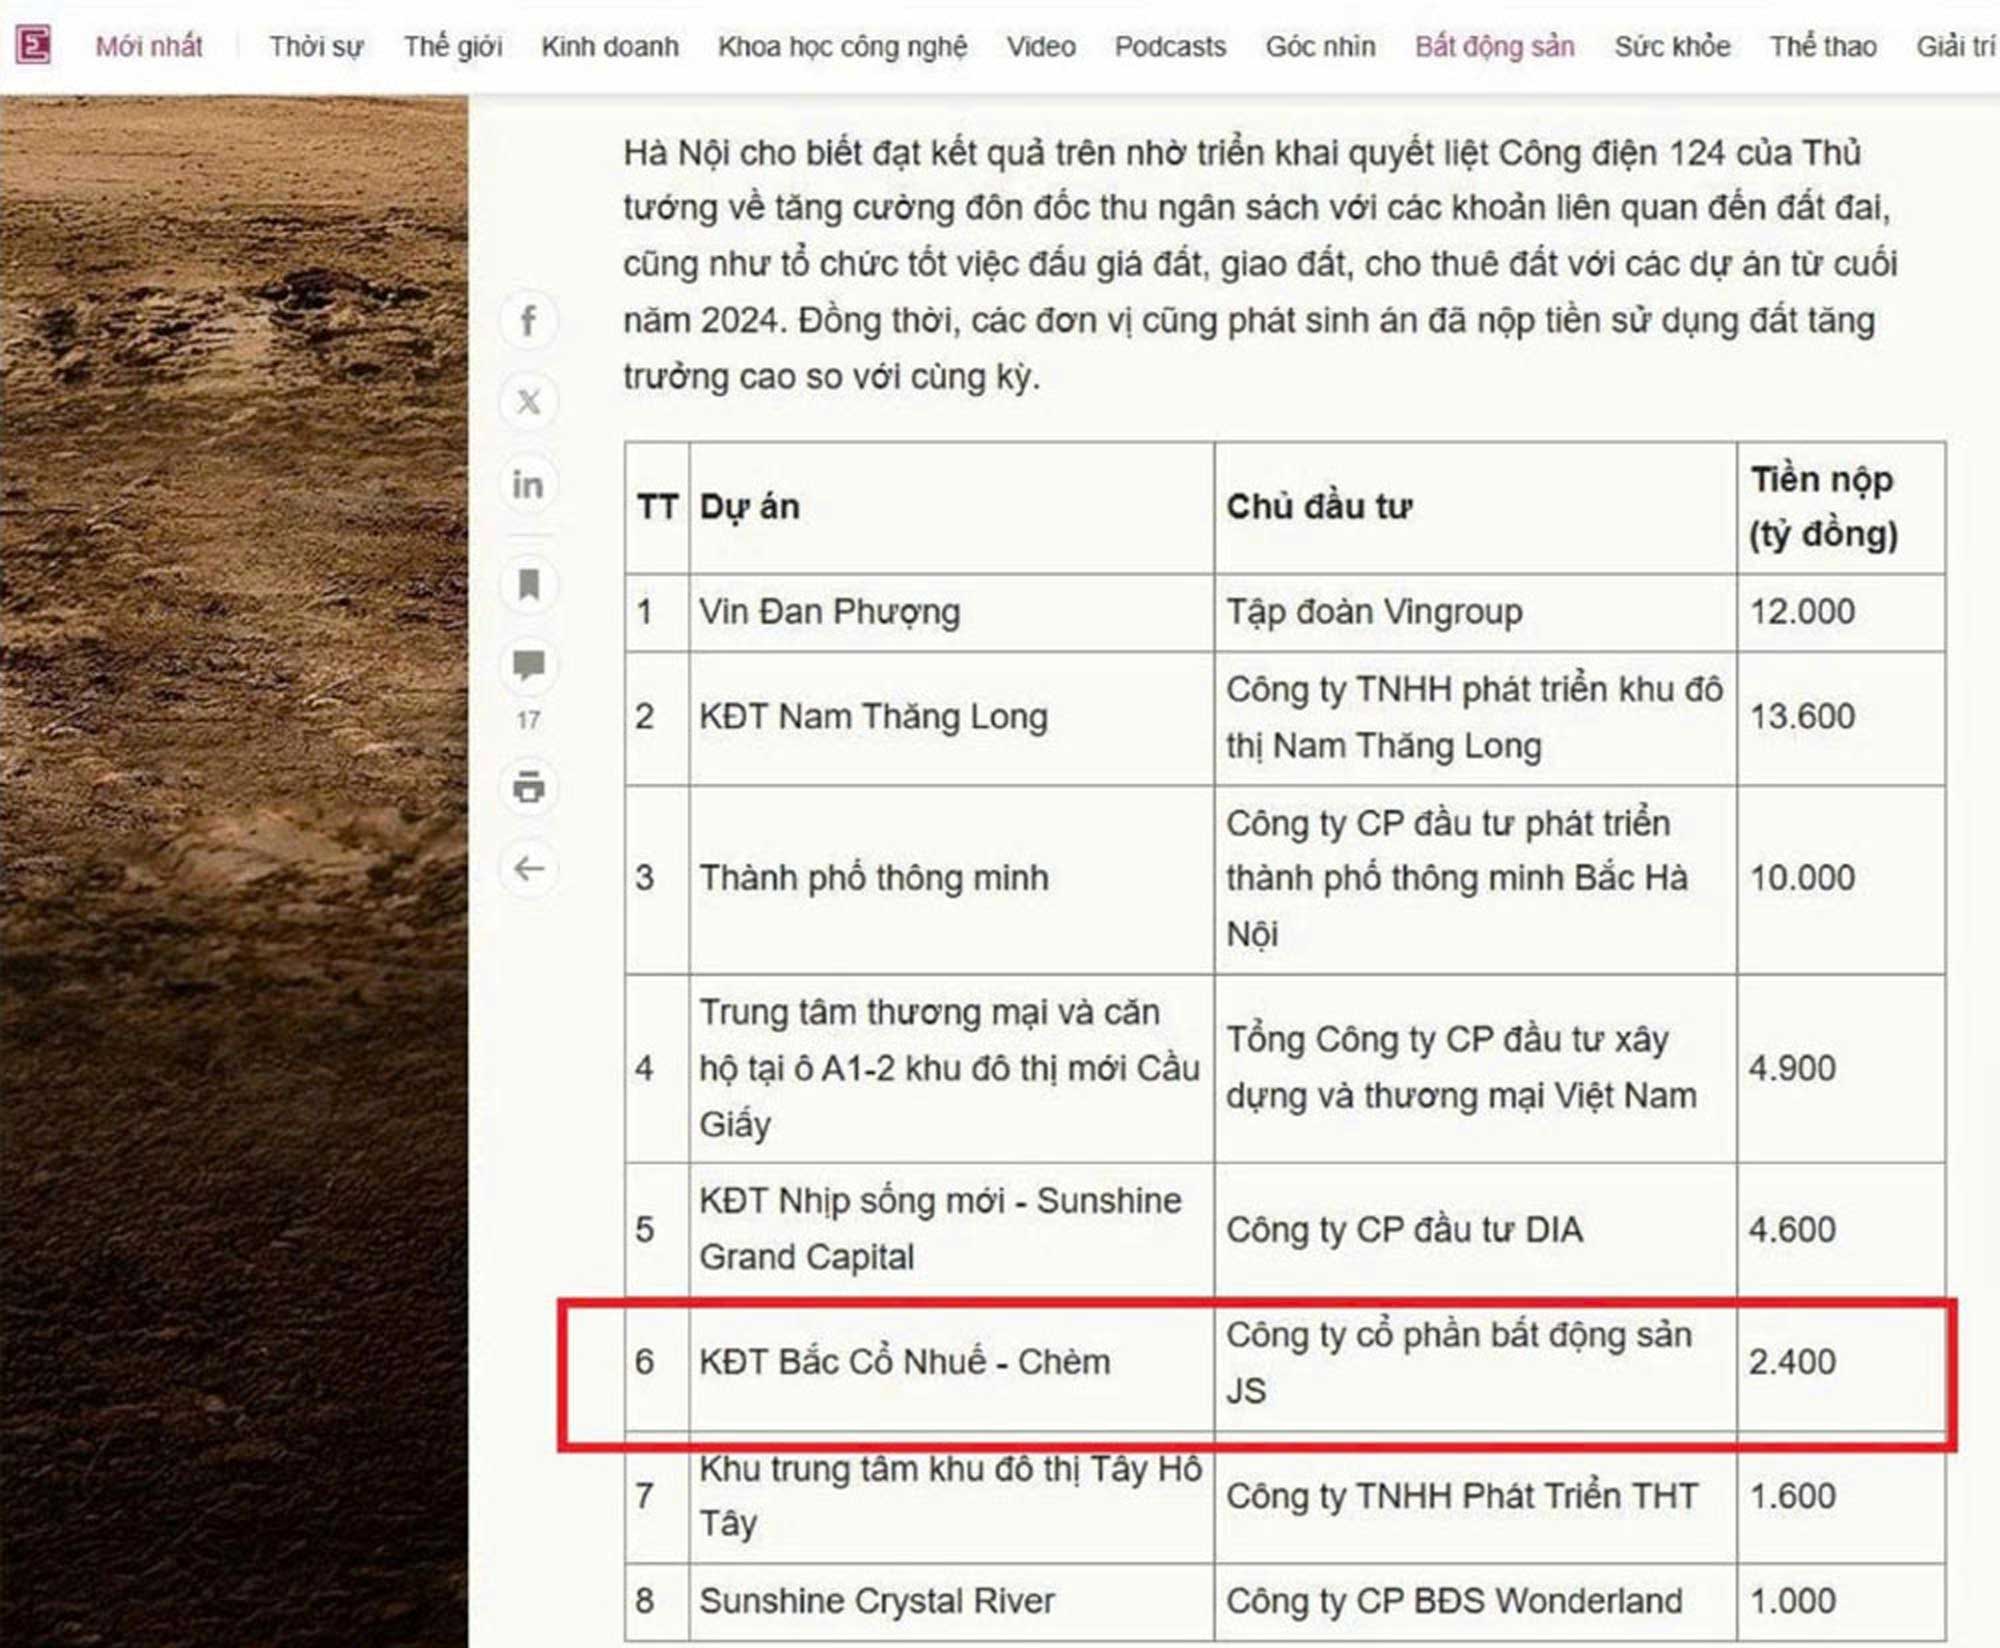Go to Thế giới section
The image size is (2000, 1648).
(453, 47)
